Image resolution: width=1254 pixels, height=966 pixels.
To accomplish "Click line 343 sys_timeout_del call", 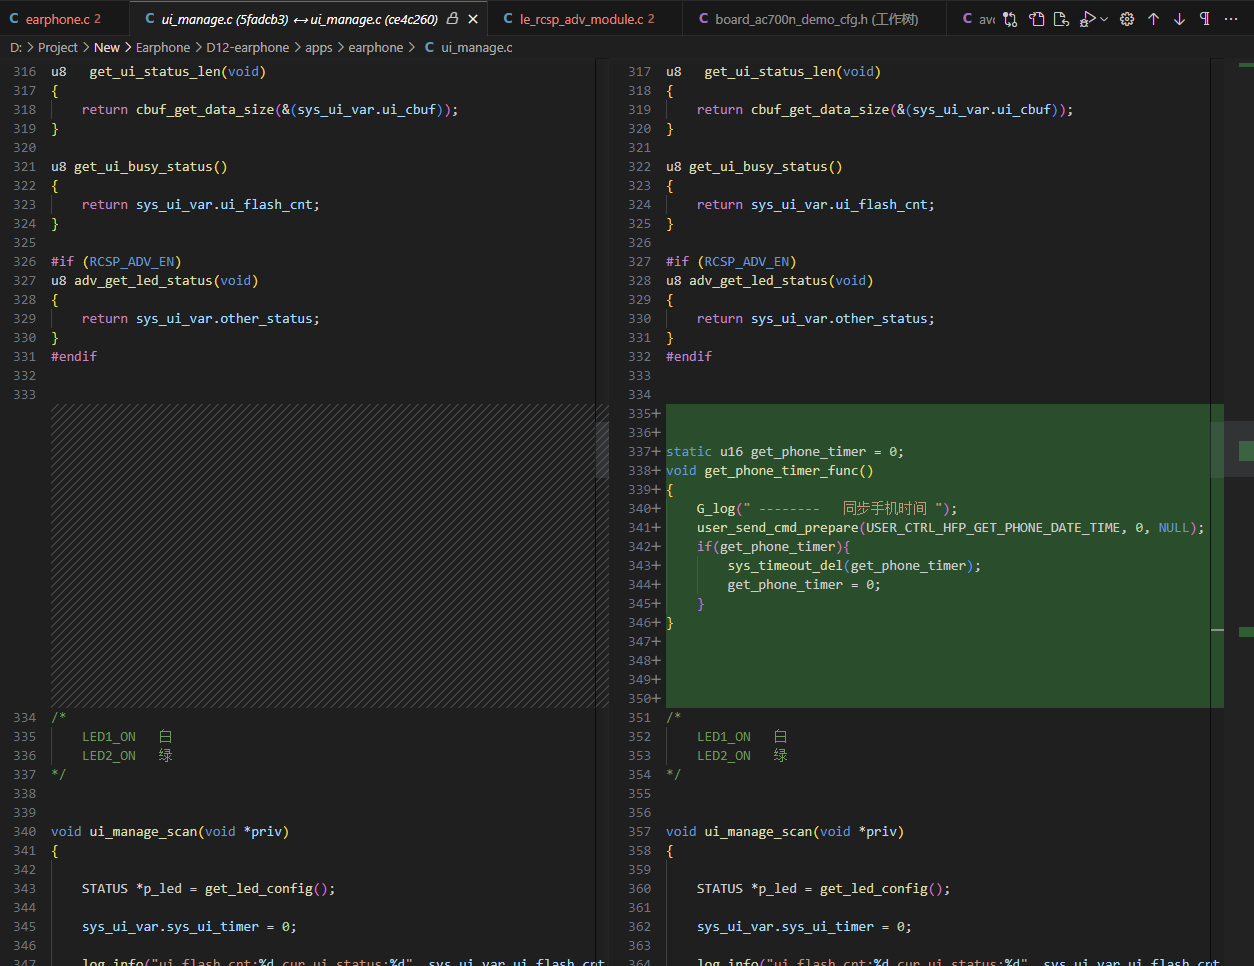I will coord(854,565).
